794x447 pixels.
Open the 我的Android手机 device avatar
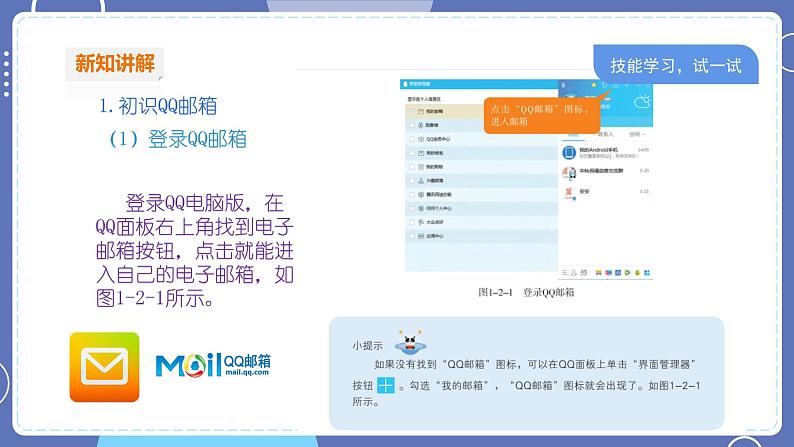pyautogui.click(x=569, y=153)
